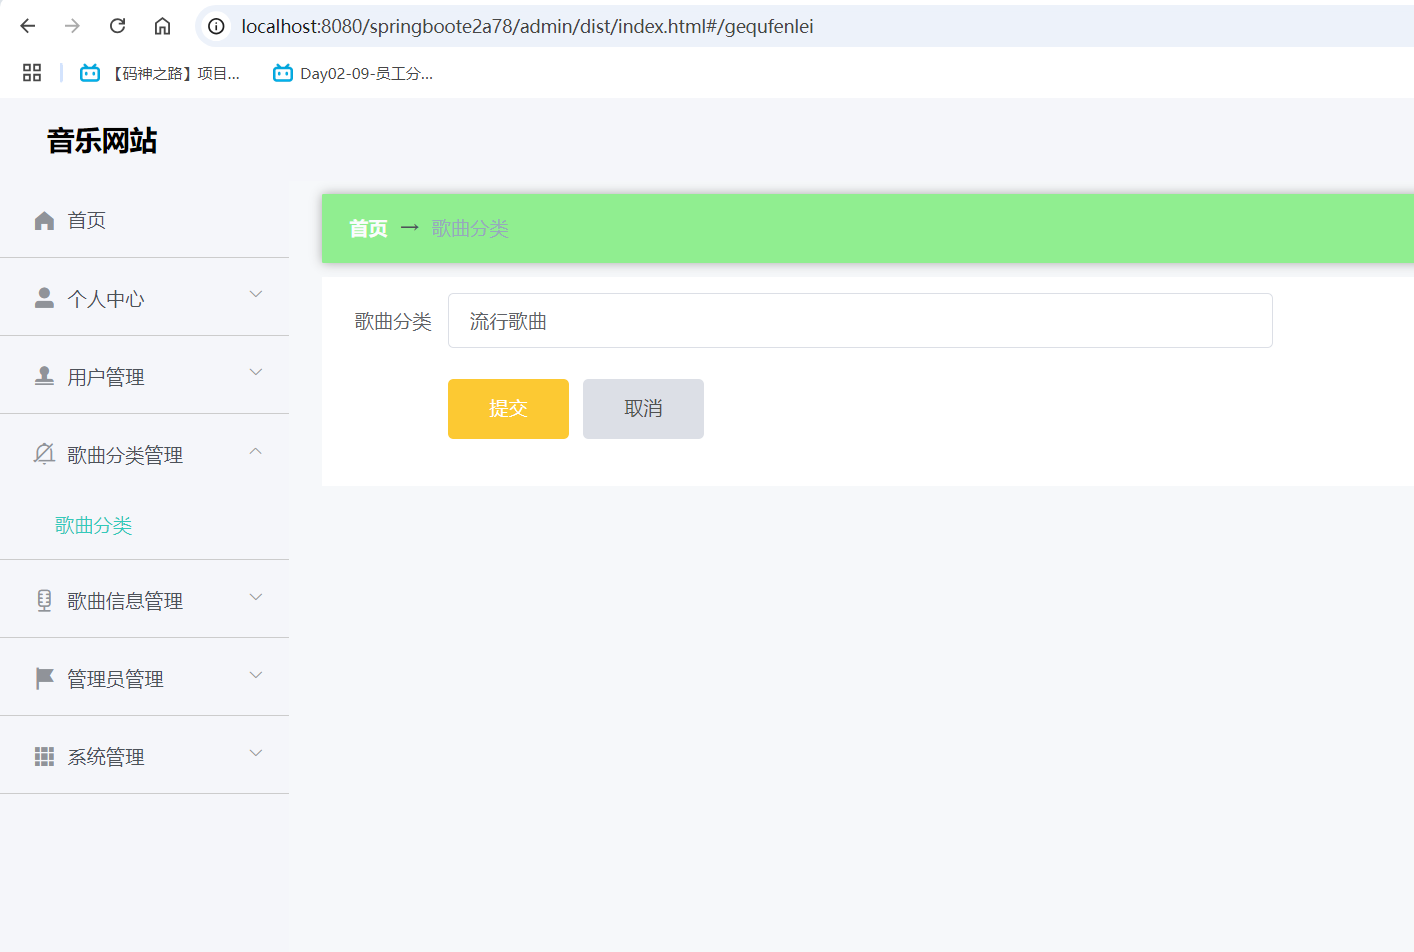Click the person icon beside 个人中心
The height and width of the screenshot is (952, 1414).
[x=44, y=298]
